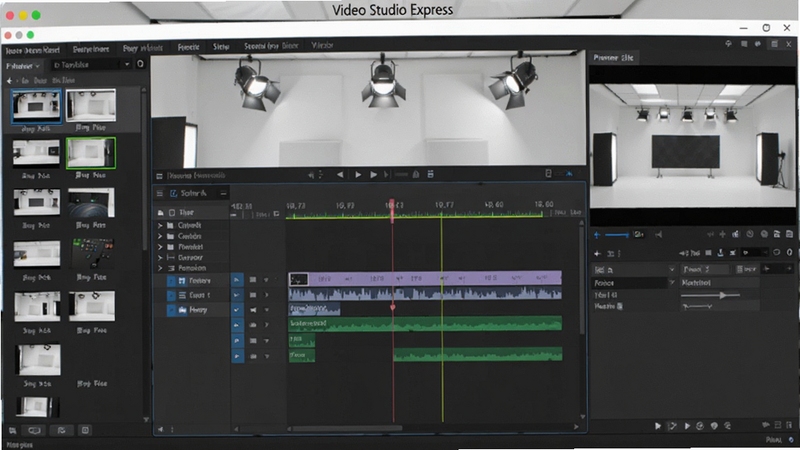Click the lock icon in preview transport bar
800x450 pixels.
point(416,174)
